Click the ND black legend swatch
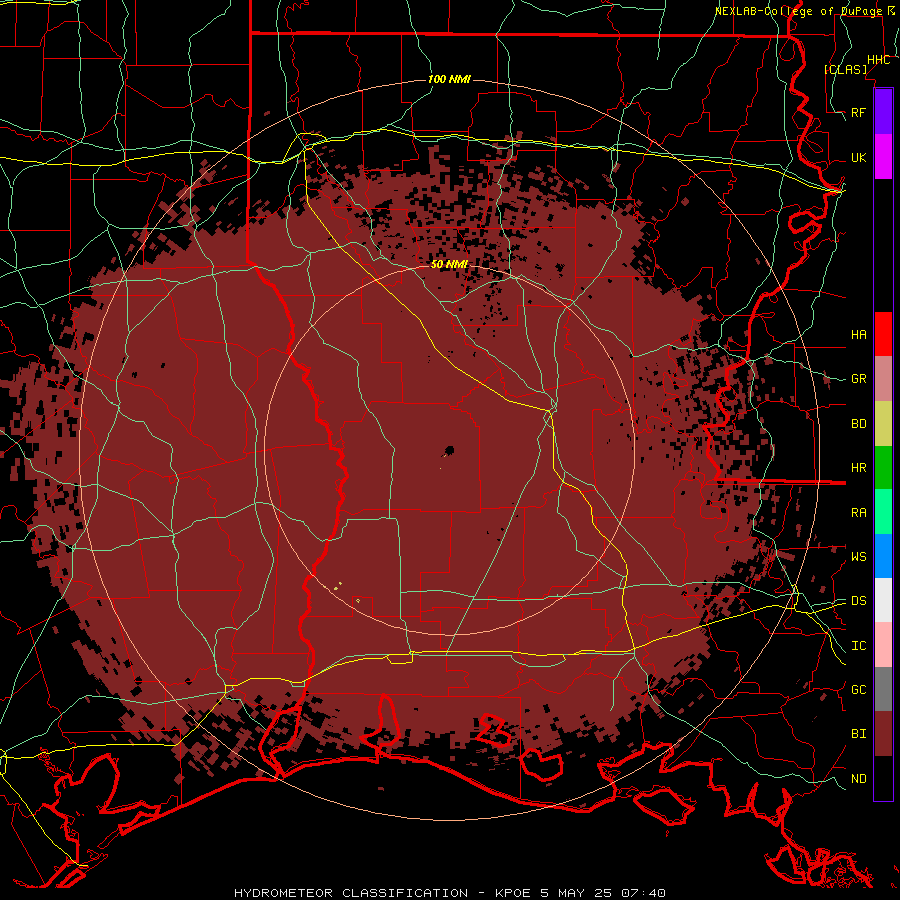 883,778
